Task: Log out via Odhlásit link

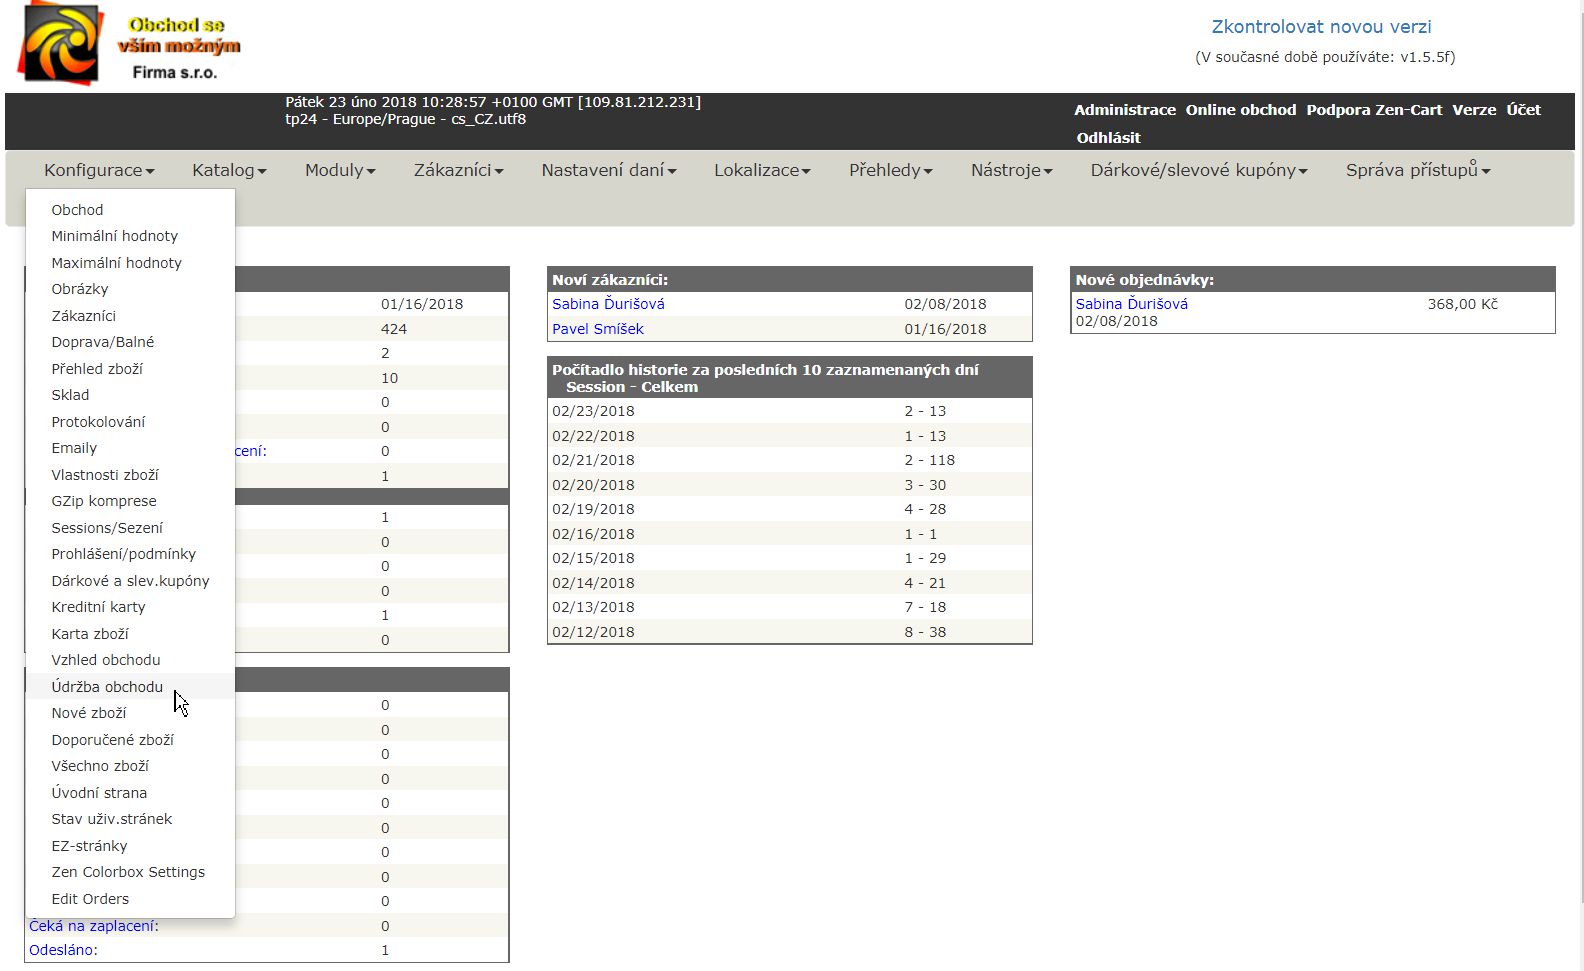Action: pyautogui.click(x=1108, y=138)
